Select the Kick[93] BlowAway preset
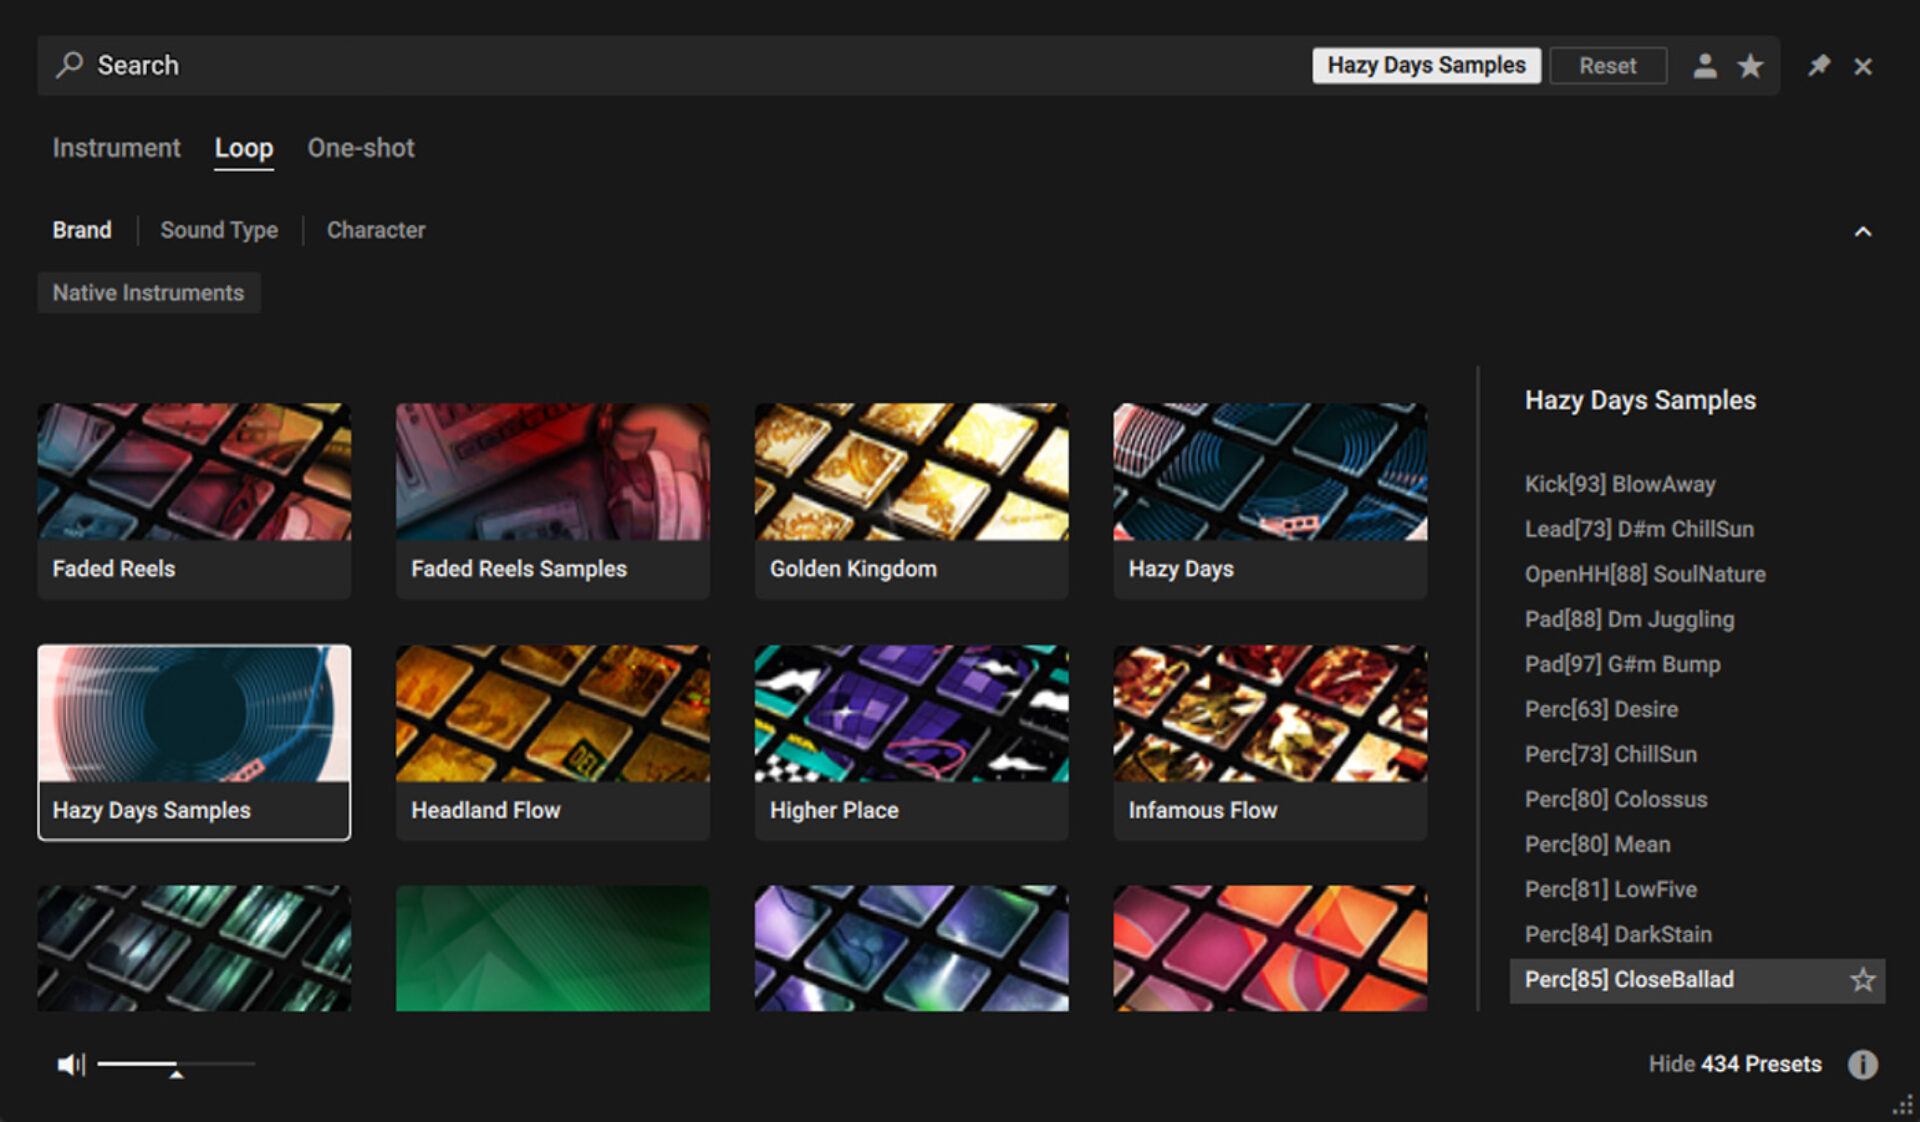This screenshot has height=1122, width=1920. (x=1619, y=484)
